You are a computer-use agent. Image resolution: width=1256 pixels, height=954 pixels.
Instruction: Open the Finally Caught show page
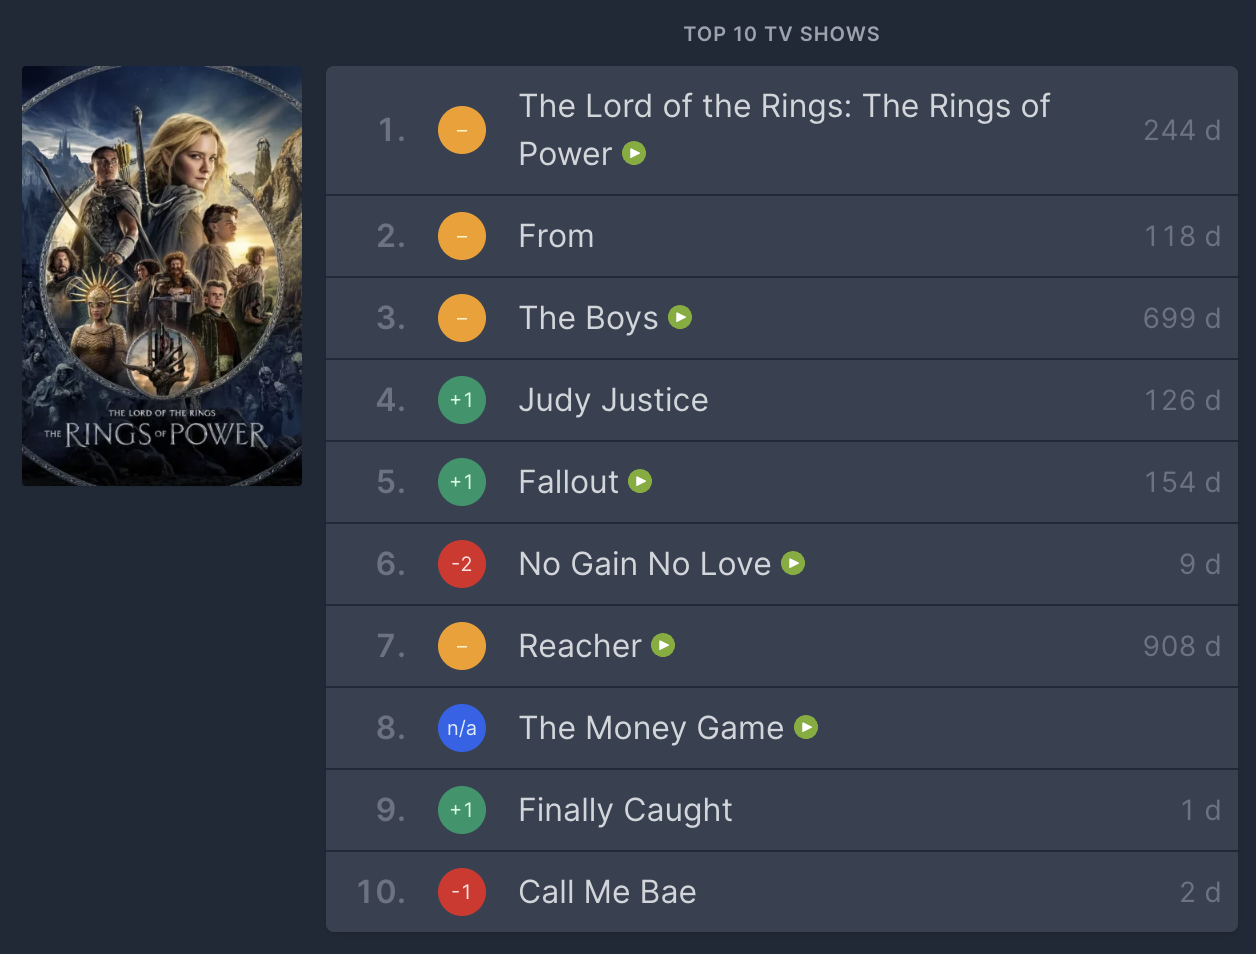(625, 810)
